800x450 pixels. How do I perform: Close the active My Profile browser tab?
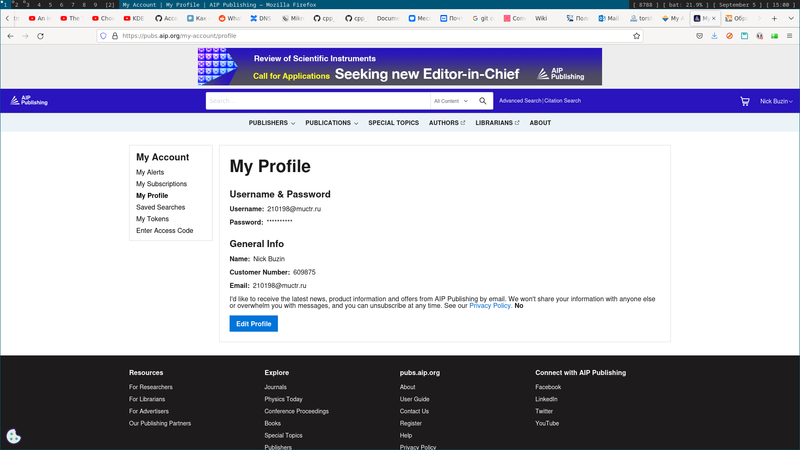click(x=713, y=18)
